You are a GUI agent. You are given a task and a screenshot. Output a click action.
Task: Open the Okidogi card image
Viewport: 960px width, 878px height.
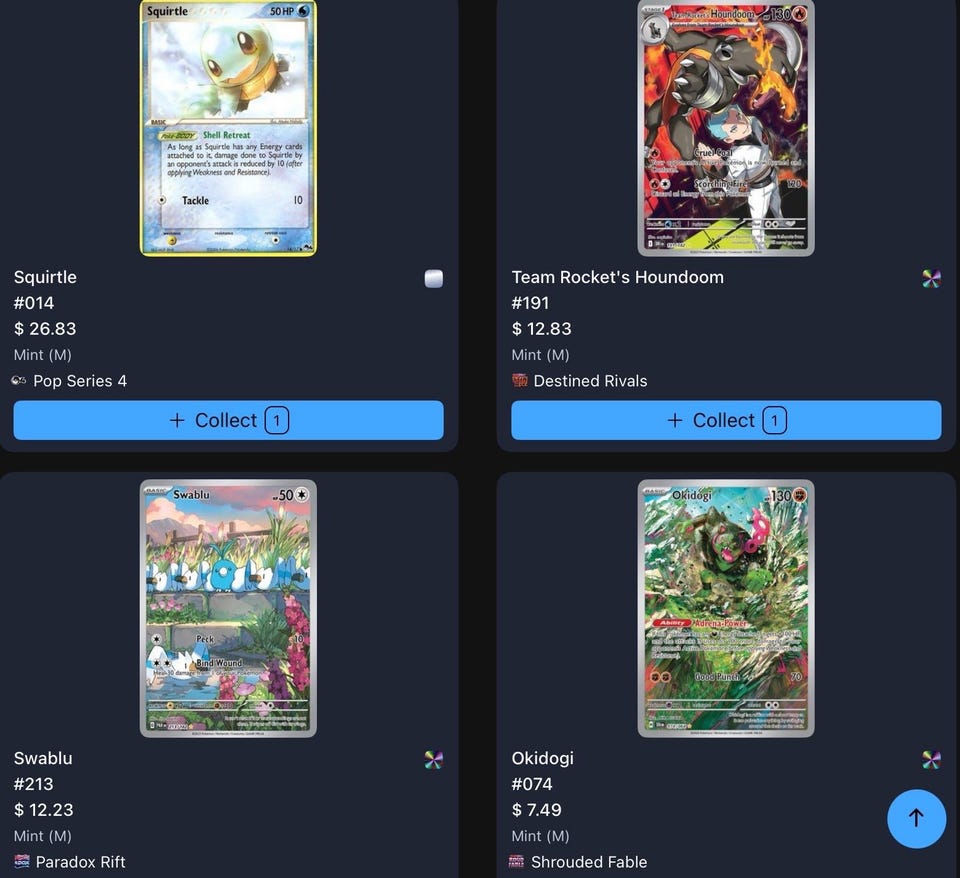click(726, 609)
